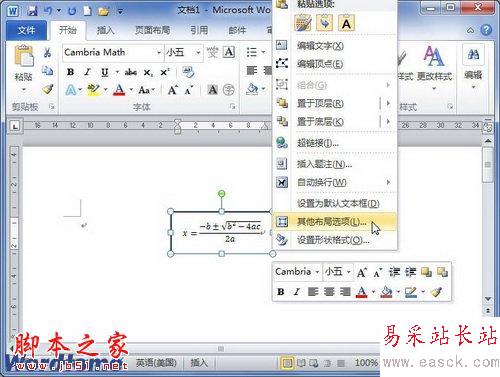Toggle Italic in the ribbon font group

coord(87,72)
